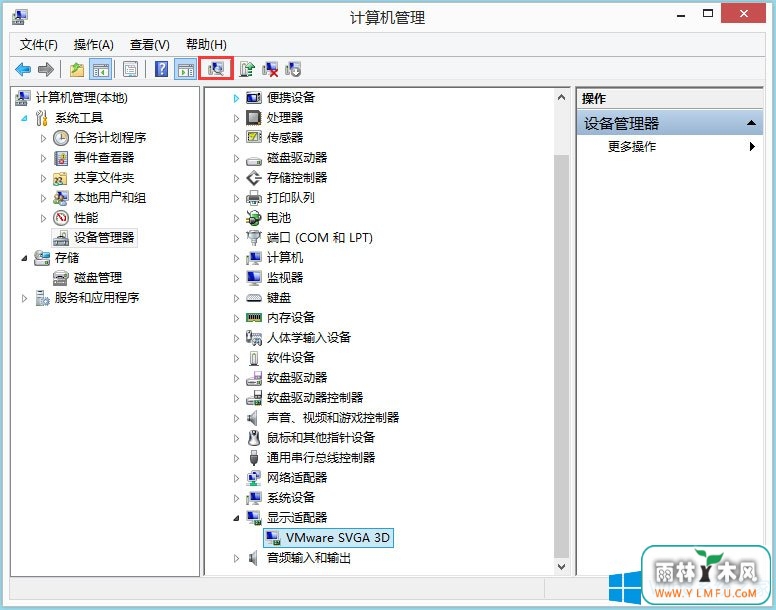Select the 存储控制器 category

click(x=297, y=178)
